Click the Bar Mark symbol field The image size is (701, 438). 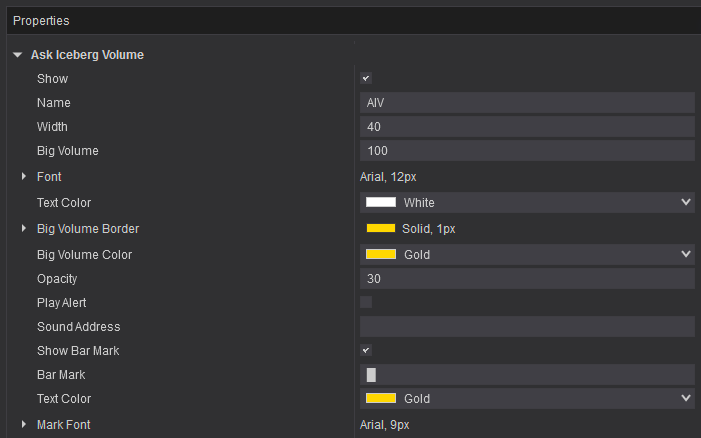click(x=526, y=375)
